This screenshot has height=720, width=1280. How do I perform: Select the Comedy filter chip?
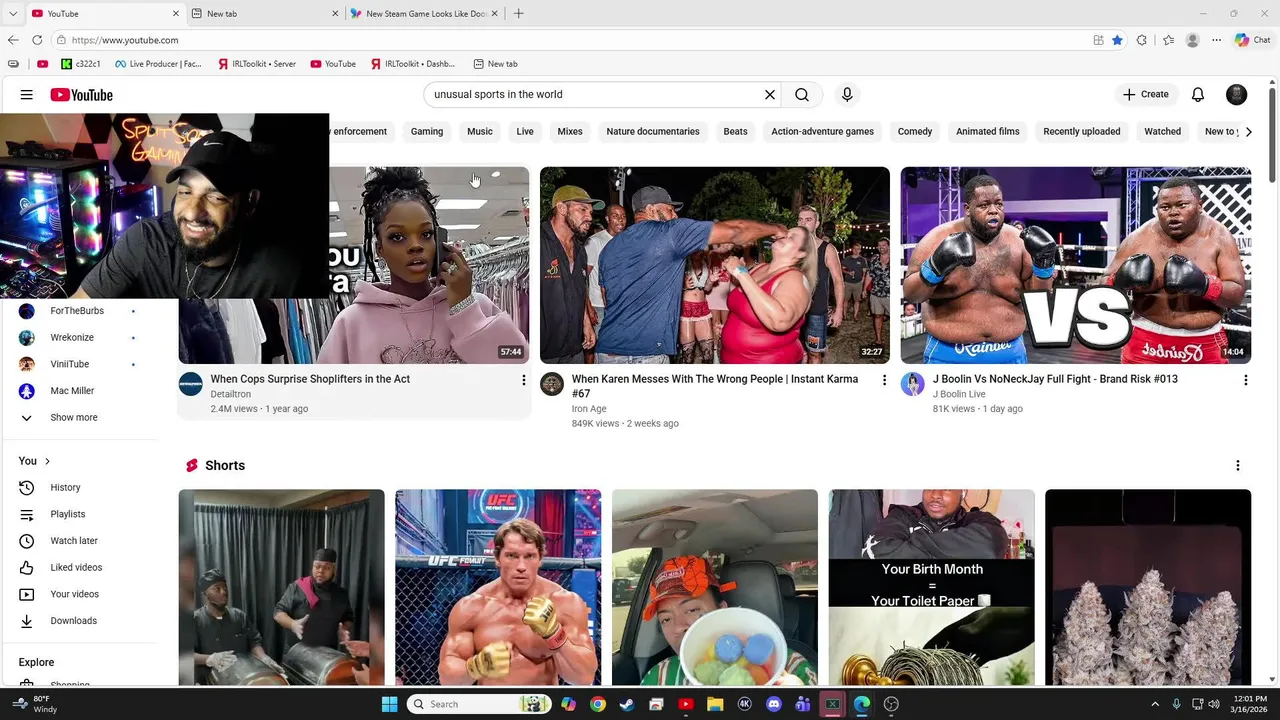pos(915,132)
